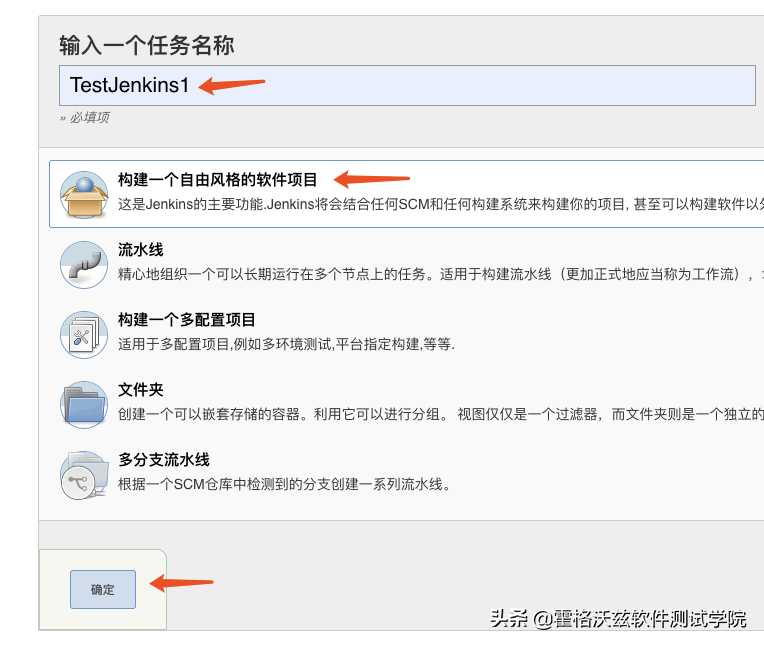The width and height of the screenshot is (764, 646).
Task: Click the description starting 精心地组织一个可以长期运行
Action: (441, 274)
